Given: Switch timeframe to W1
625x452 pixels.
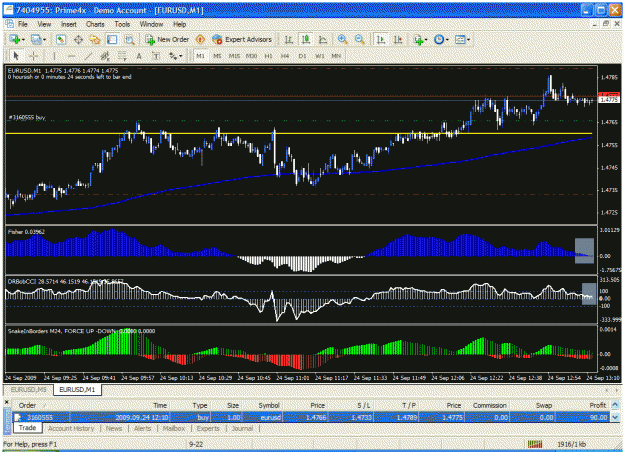Looking at the screenshot, I should point(320,56).
